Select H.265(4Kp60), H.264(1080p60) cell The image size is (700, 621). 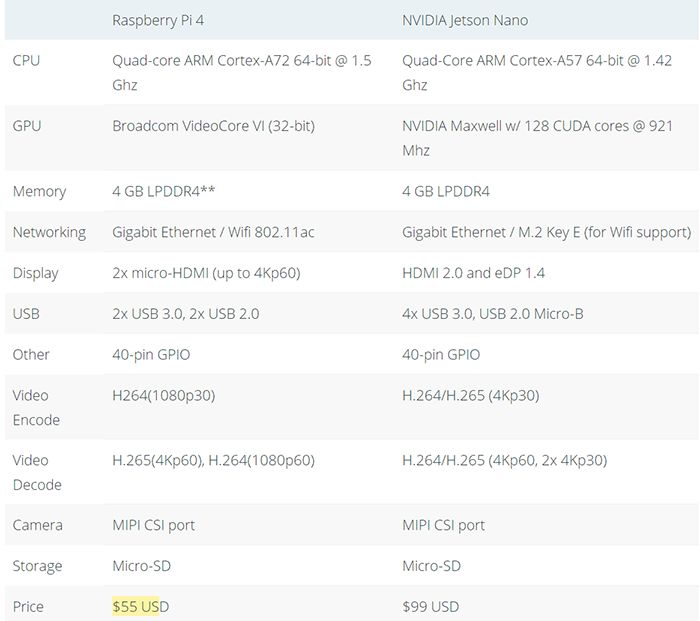(213, 460)
